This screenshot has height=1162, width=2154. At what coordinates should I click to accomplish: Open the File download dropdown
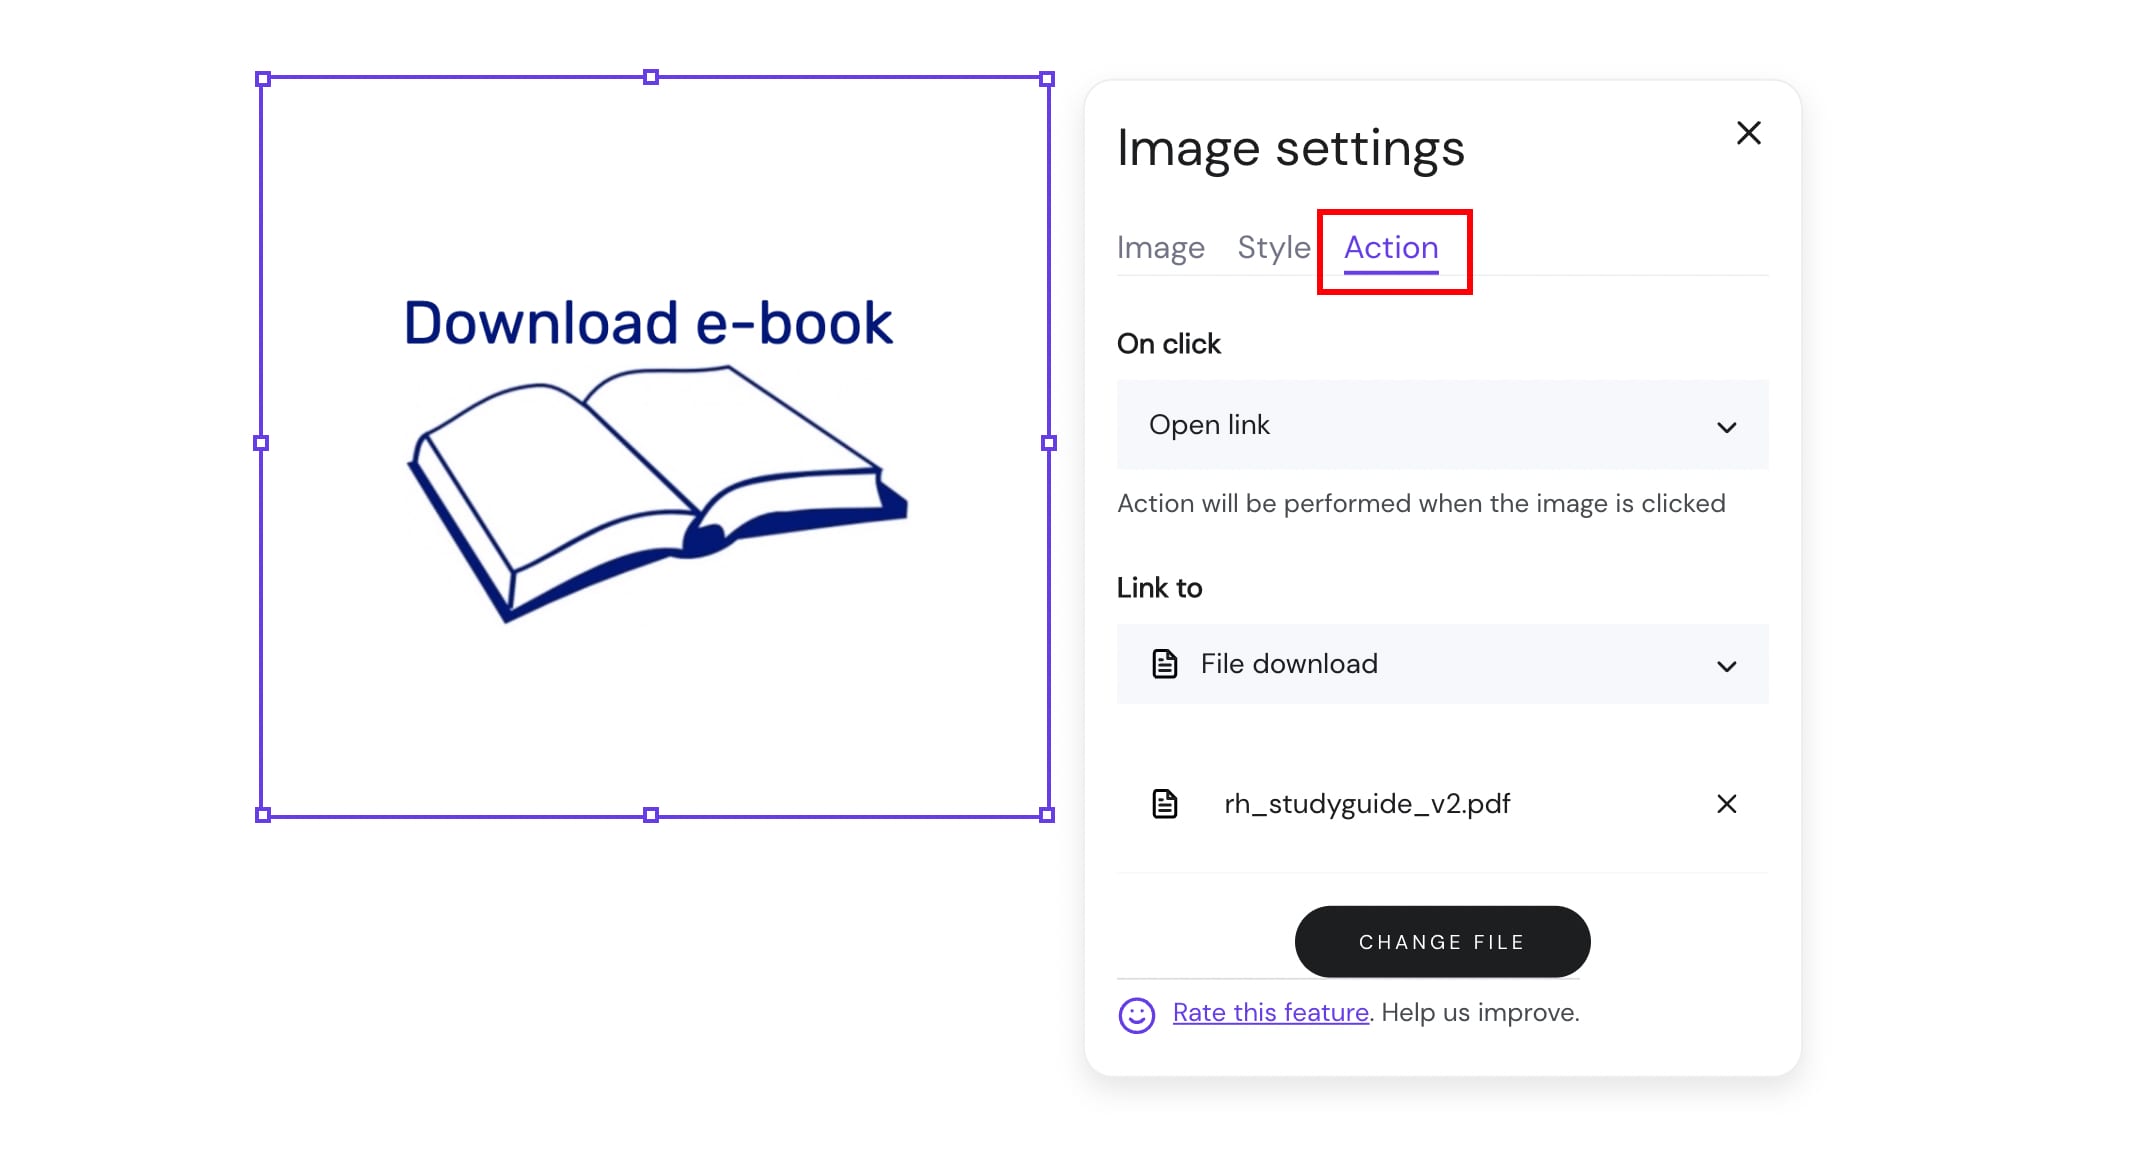(x=1441, y=664)
